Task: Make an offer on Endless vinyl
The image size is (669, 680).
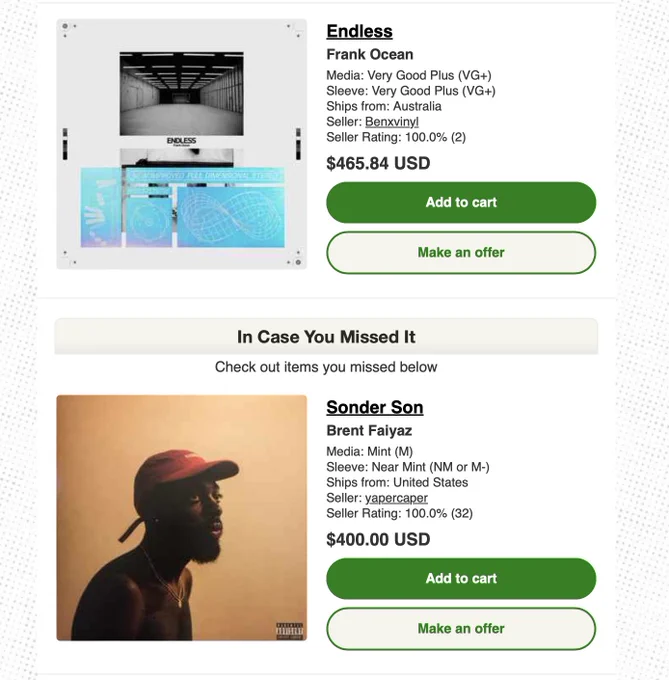Action: click(x=461, y=252)
